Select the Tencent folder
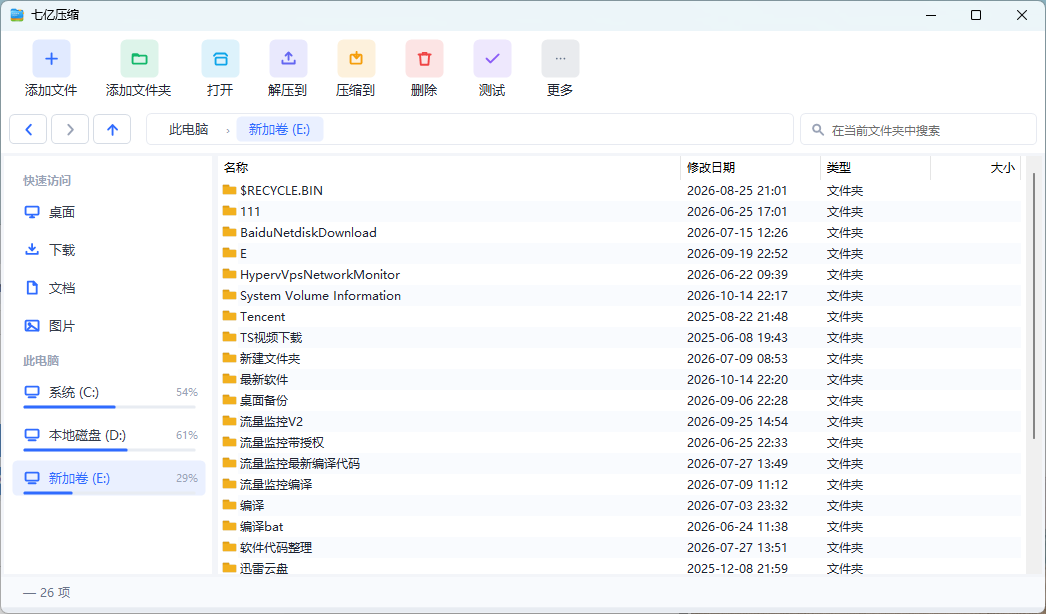1046x614 pixels. point(620,317)
